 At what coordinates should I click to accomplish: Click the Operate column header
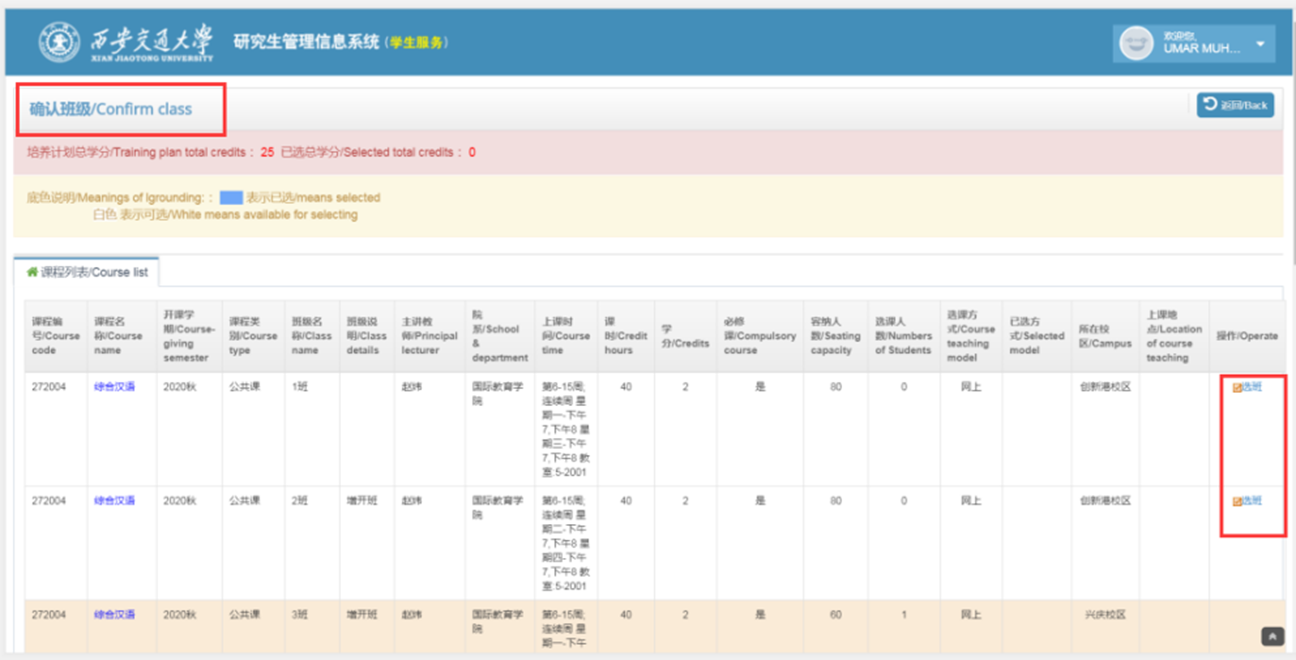coord(1246,337)
